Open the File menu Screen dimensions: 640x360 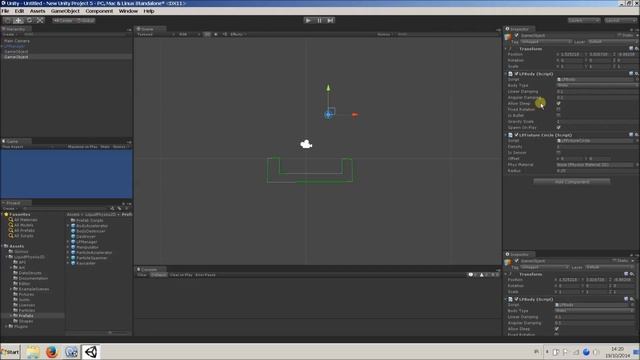point(5,11)
